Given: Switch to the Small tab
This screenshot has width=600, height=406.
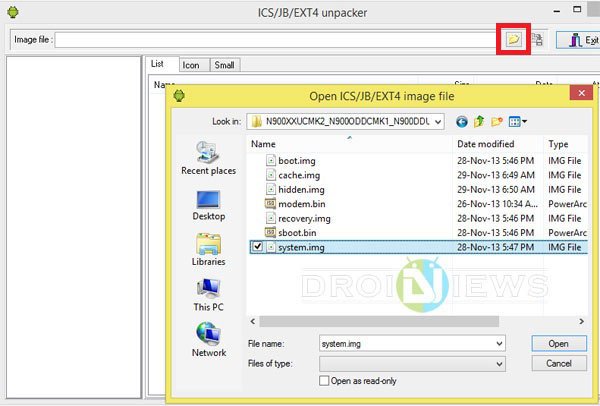Looking at the screenshot, I should (x=224, y=65).
